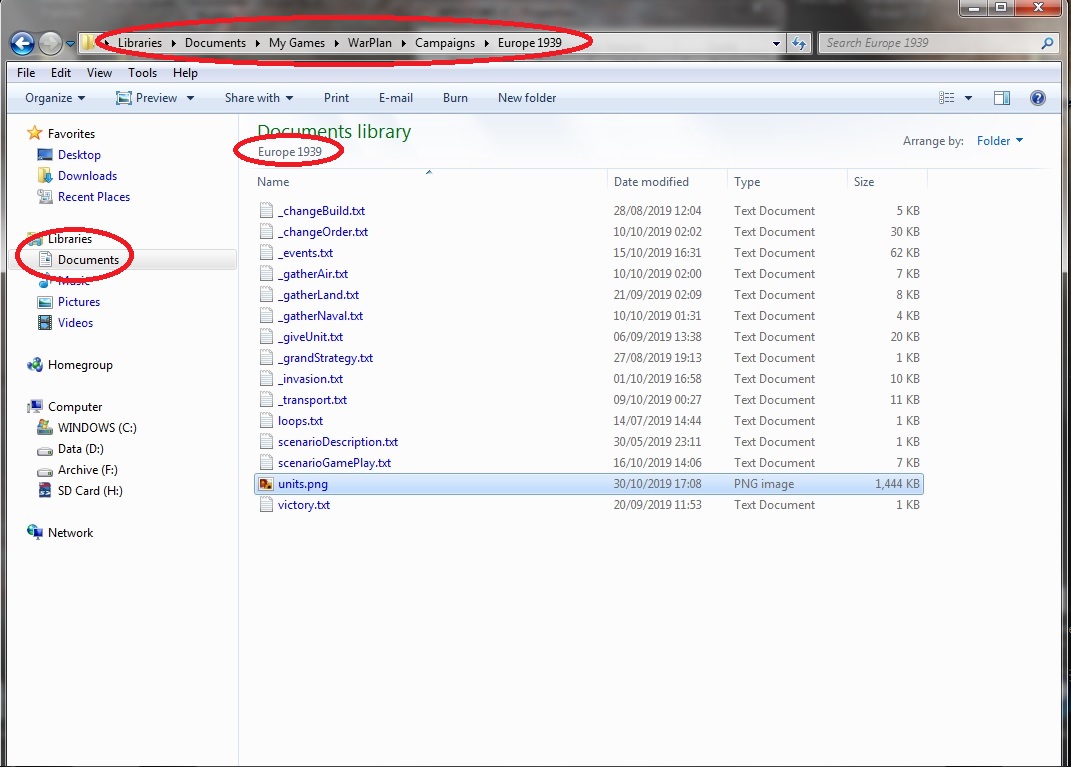Screen dimensions: 1071x767
Task: Click the Print toolbar button
Action: tap(336, 98)
